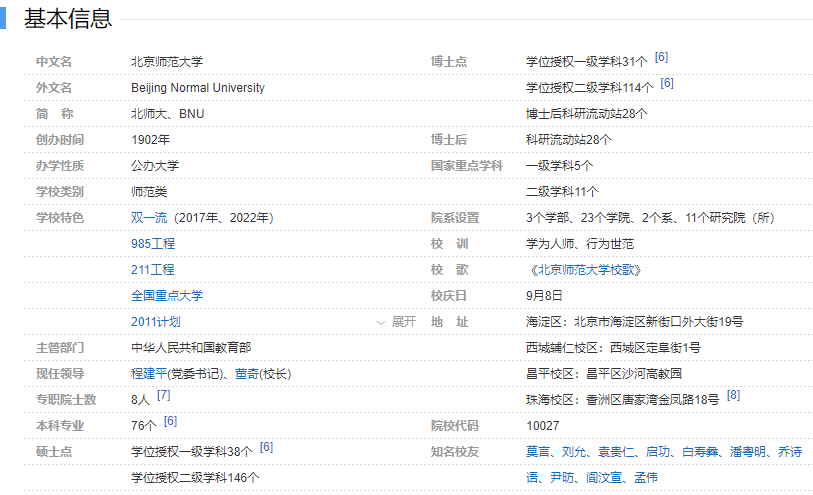Click reference [6] beside 本科专业 76个

pos(170,422)
